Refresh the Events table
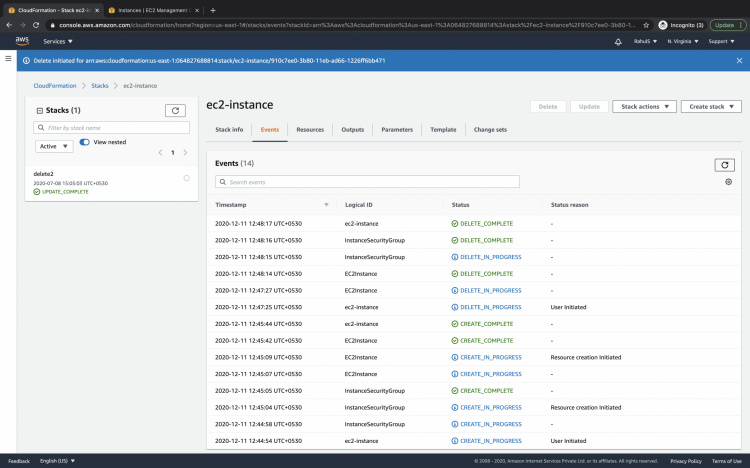 (x=725, y=164)
